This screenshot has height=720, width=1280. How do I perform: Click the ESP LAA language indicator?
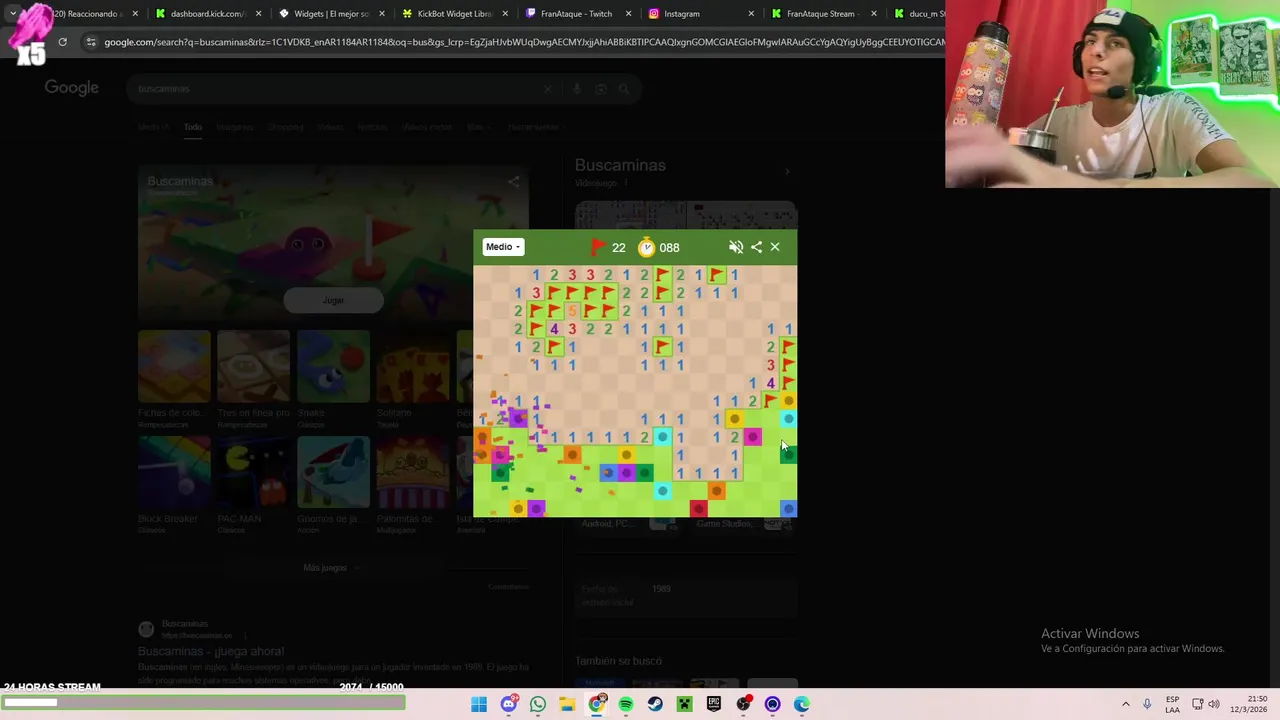pos(1172,704)
